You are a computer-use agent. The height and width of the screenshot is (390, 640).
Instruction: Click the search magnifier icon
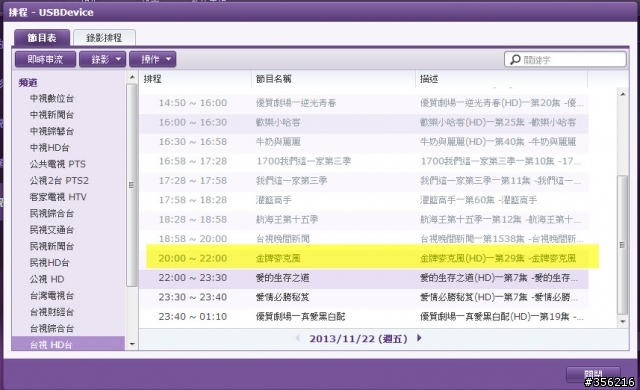pyautogui.click(x=515, y=60)
